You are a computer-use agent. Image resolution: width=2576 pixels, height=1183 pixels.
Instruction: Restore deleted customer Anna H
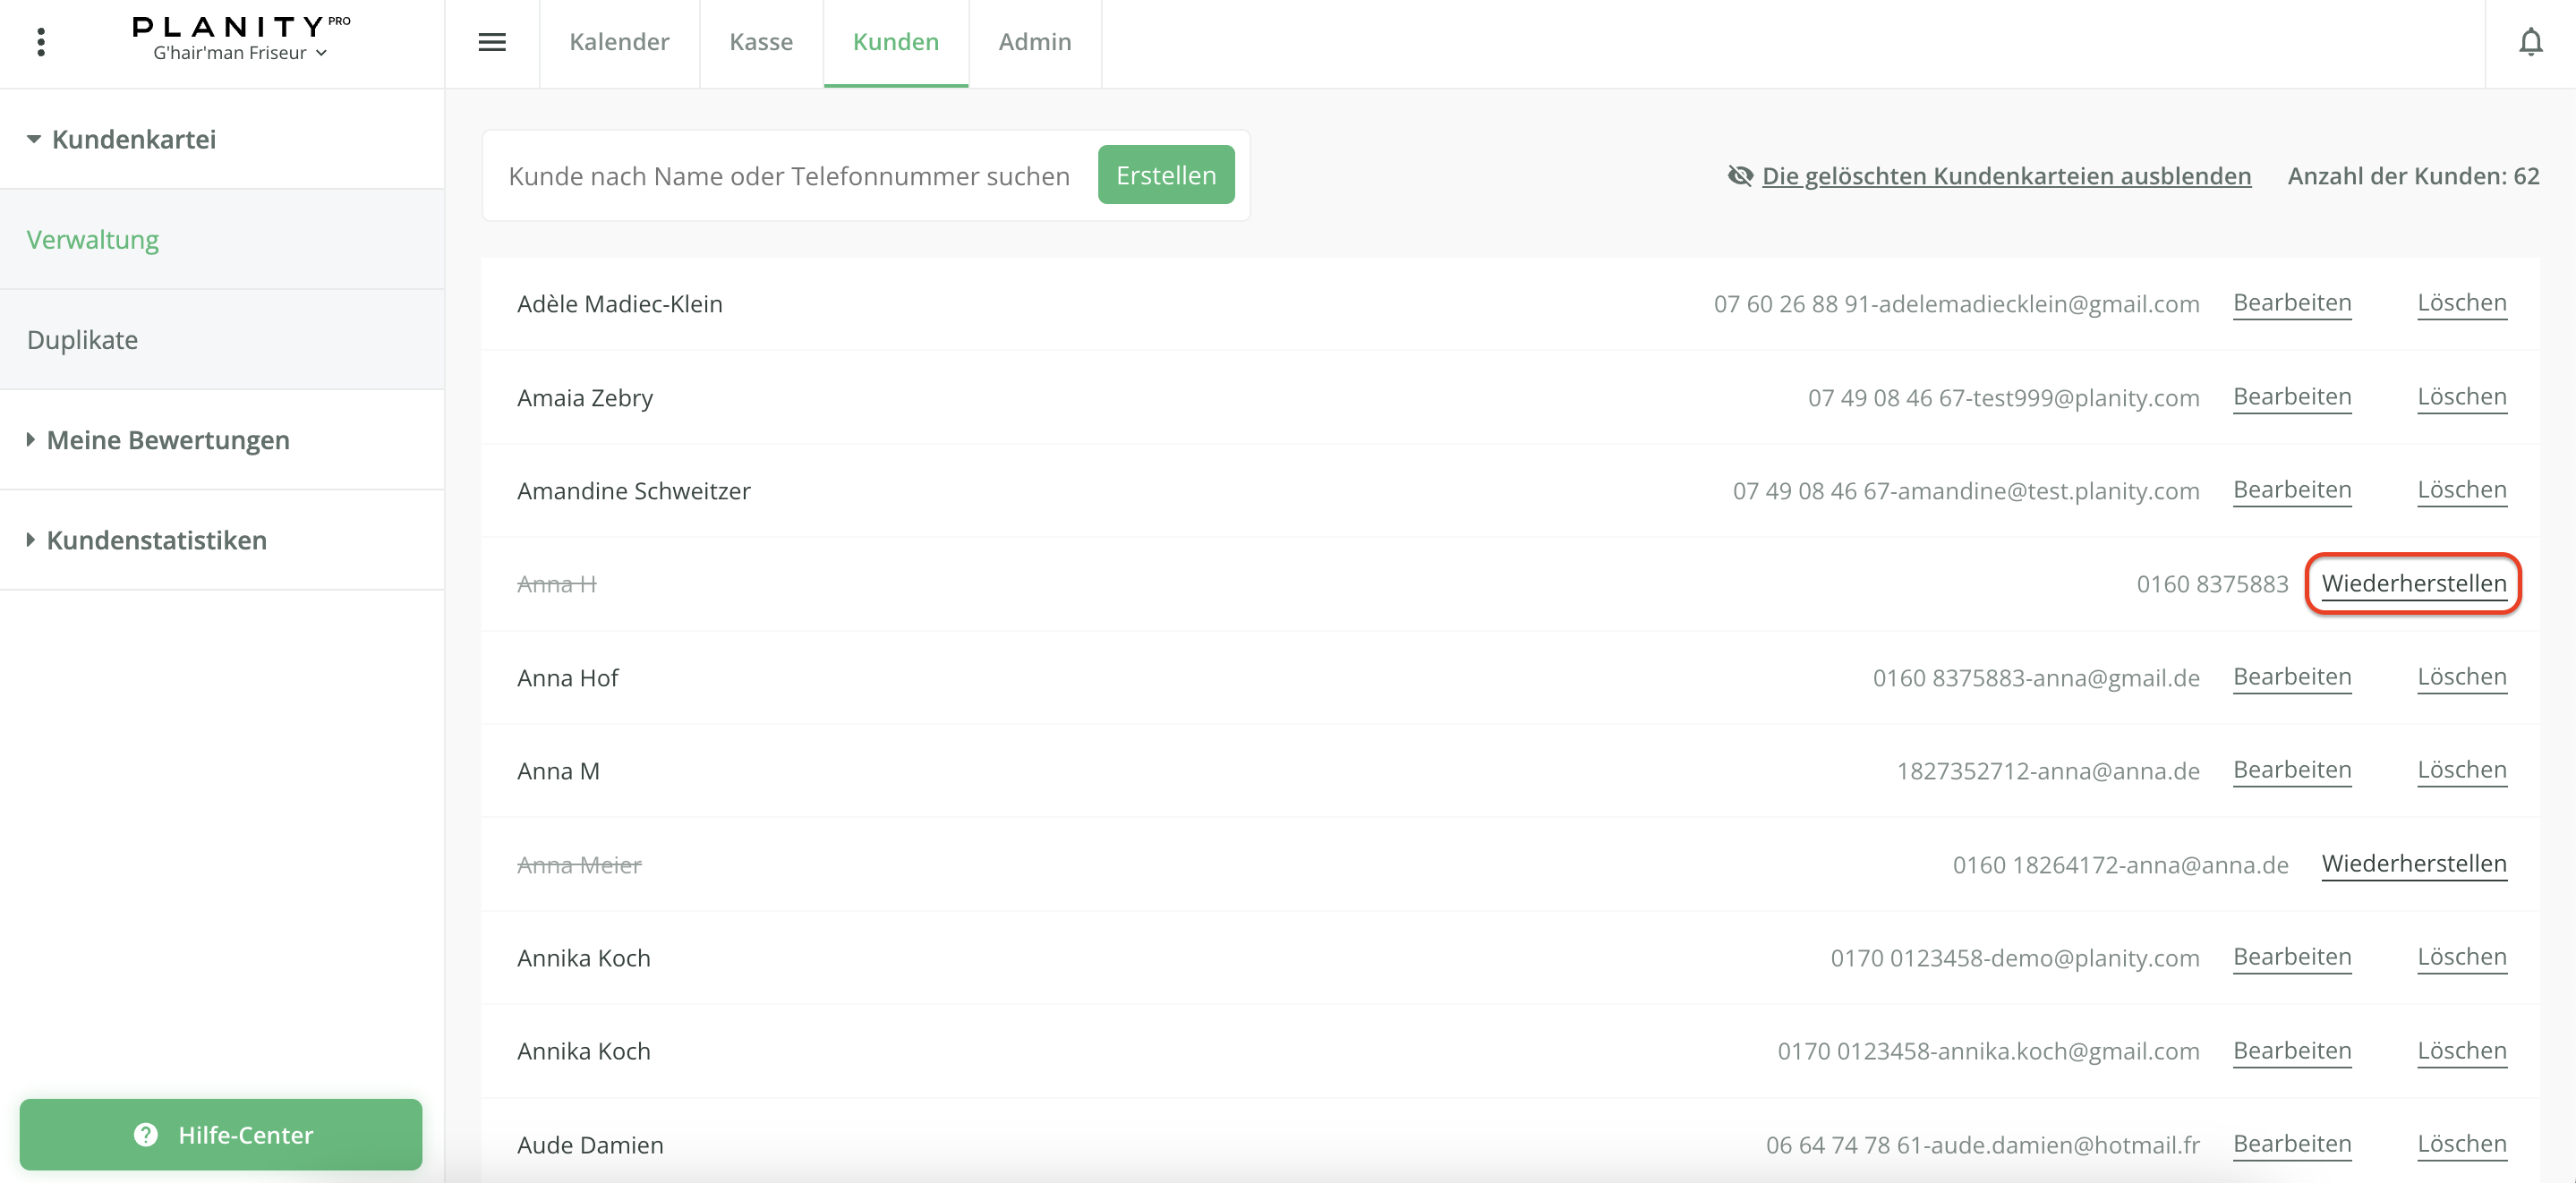click(x=2413, y=583)
